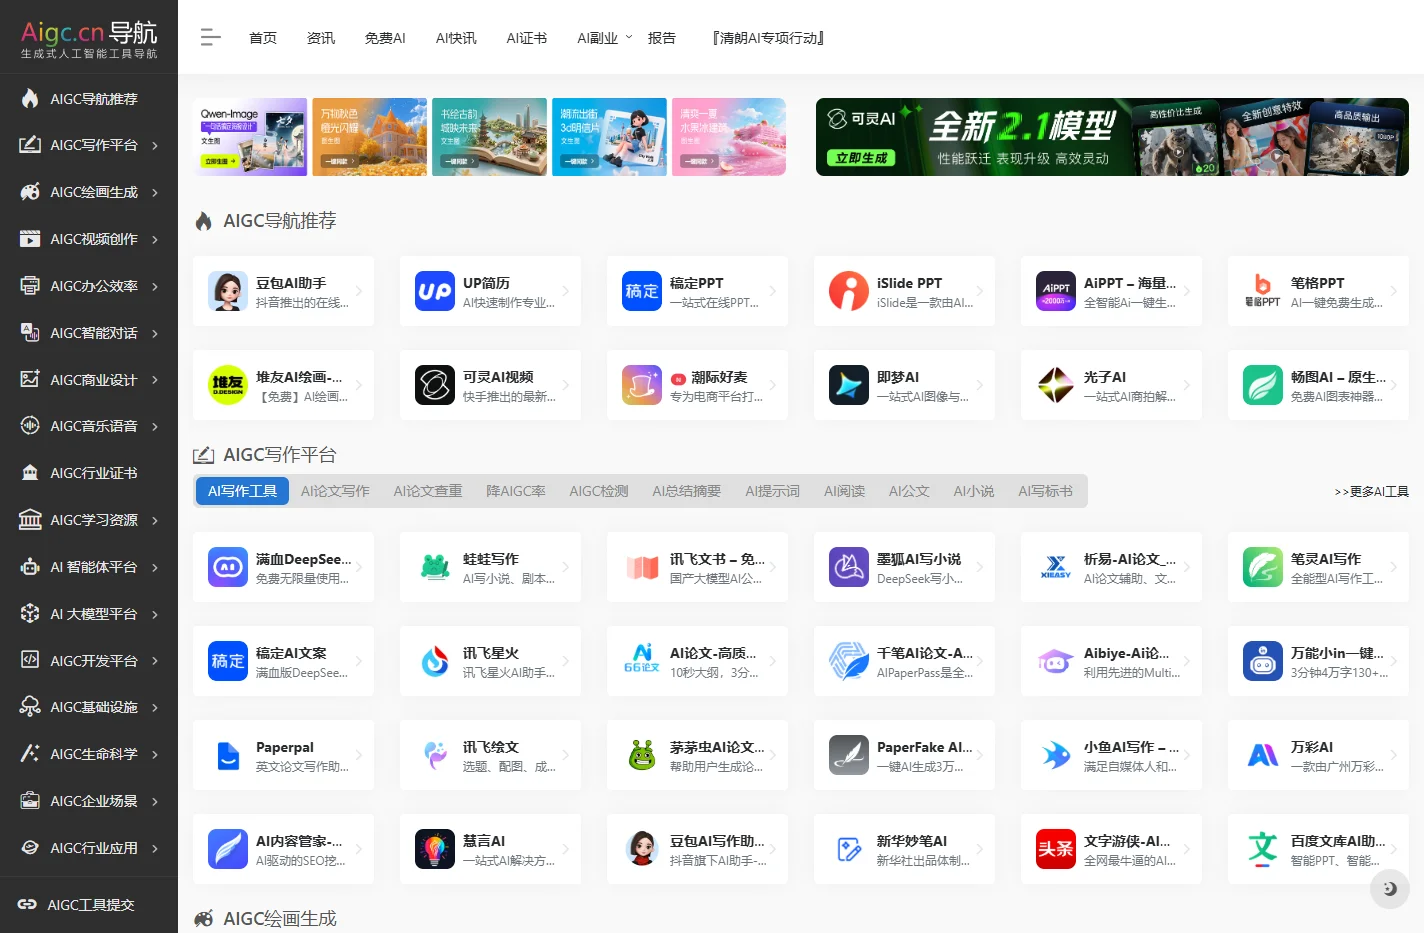
Task: Expand AIGC商业设计 sidebar chevron
Action: [155, 381]
